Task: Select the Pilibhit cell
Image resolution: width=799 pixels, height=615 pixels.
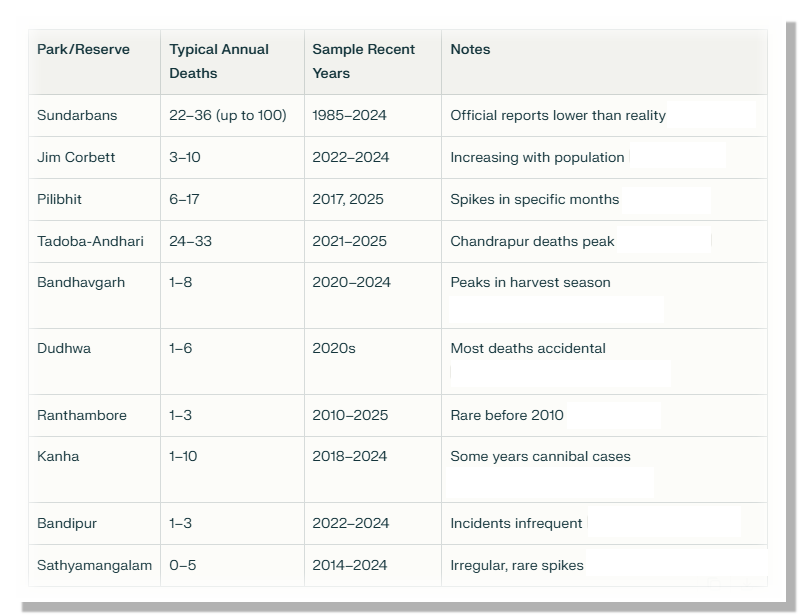Action: click(x=59, y=199)
